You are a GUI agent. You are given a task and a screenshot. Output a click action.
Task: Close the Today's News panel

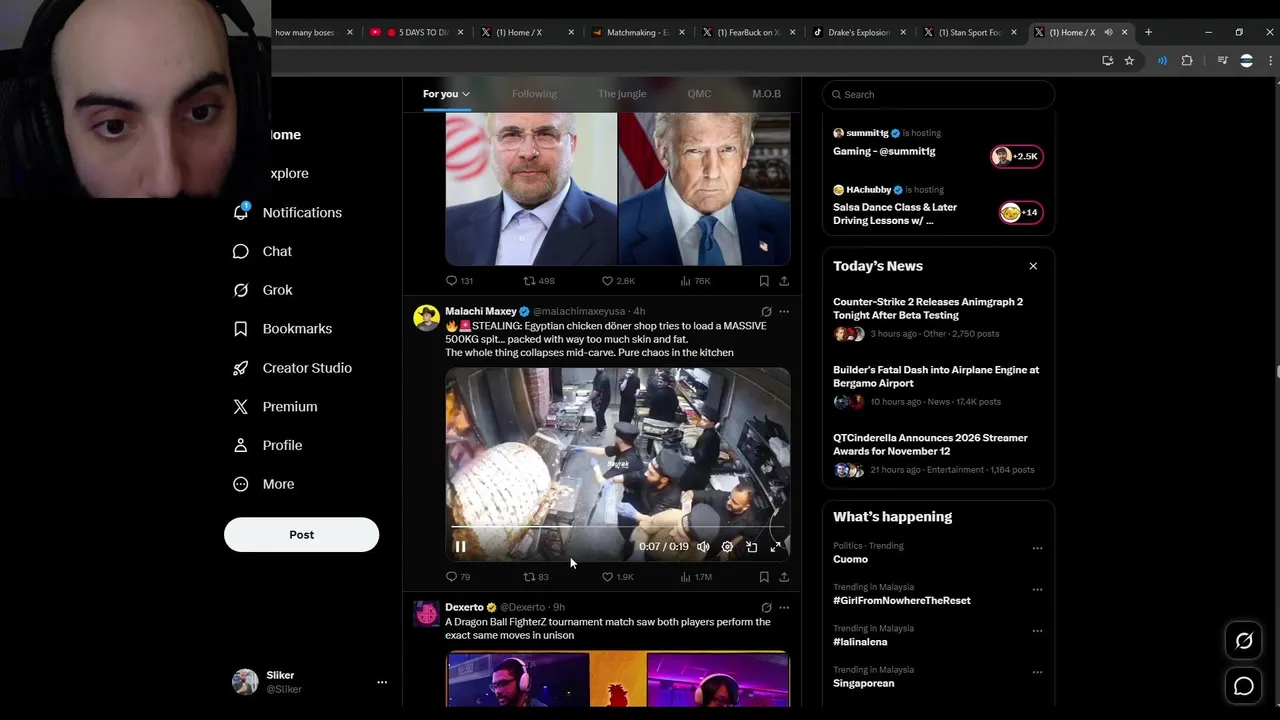(1033, 266)
